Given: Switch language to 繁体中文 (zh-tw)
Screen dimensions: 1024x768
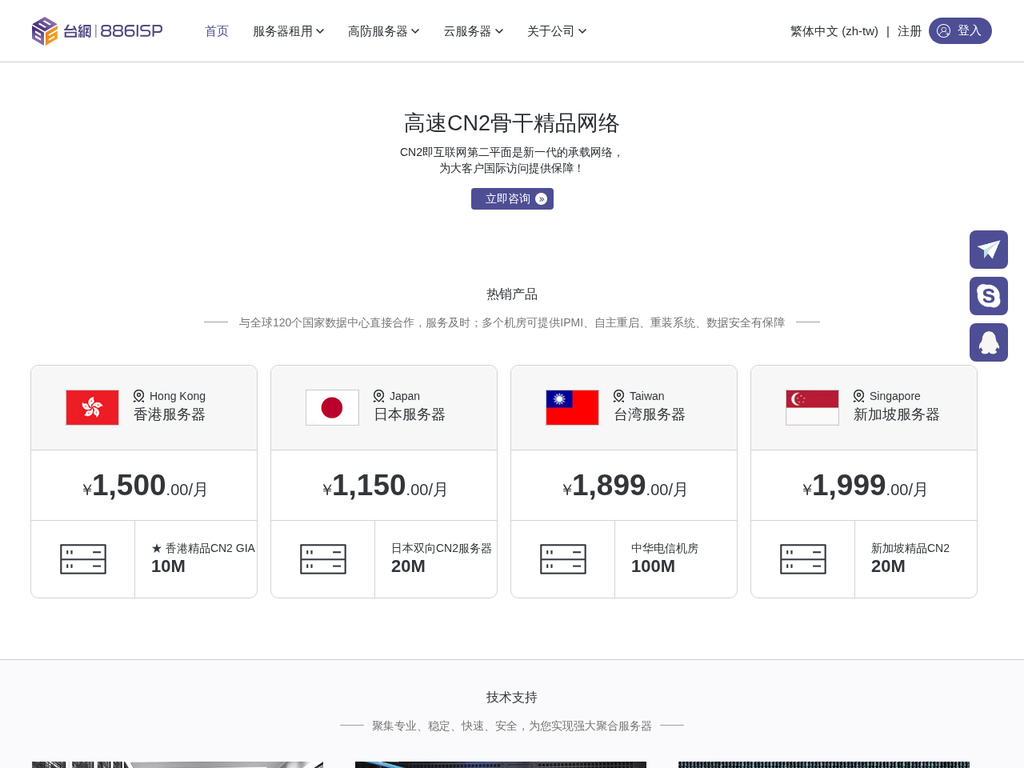Looking at the screenshot, I should (x=834, y=31).
